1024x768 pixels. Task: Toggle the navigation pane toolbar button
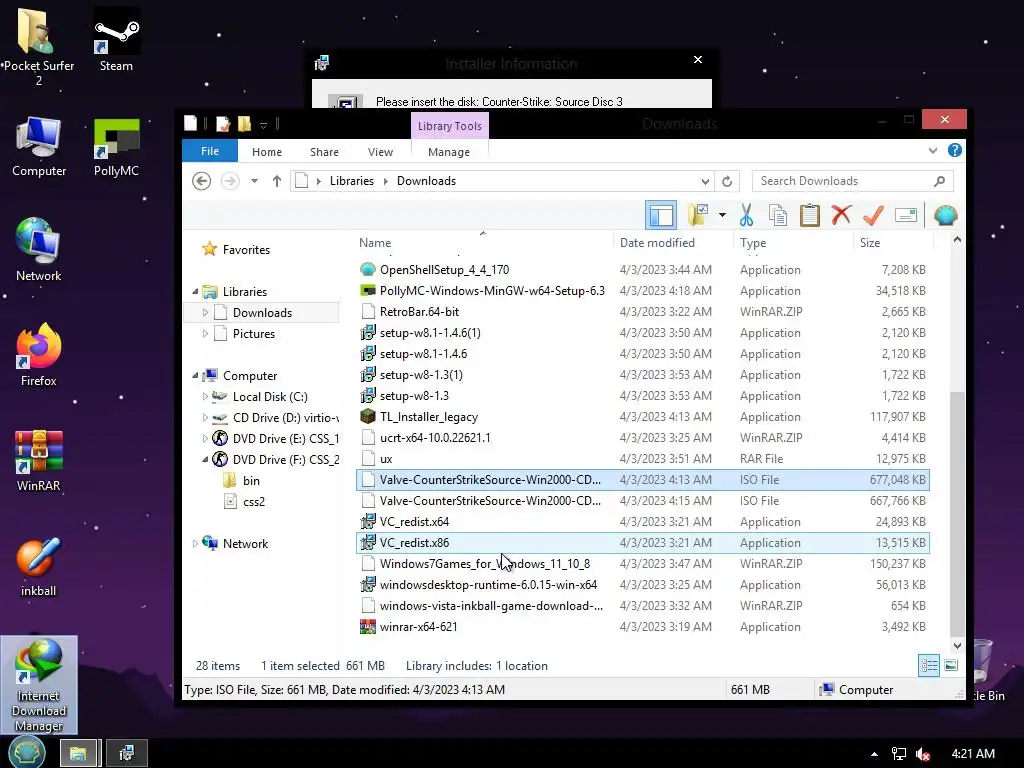point(660,216)
